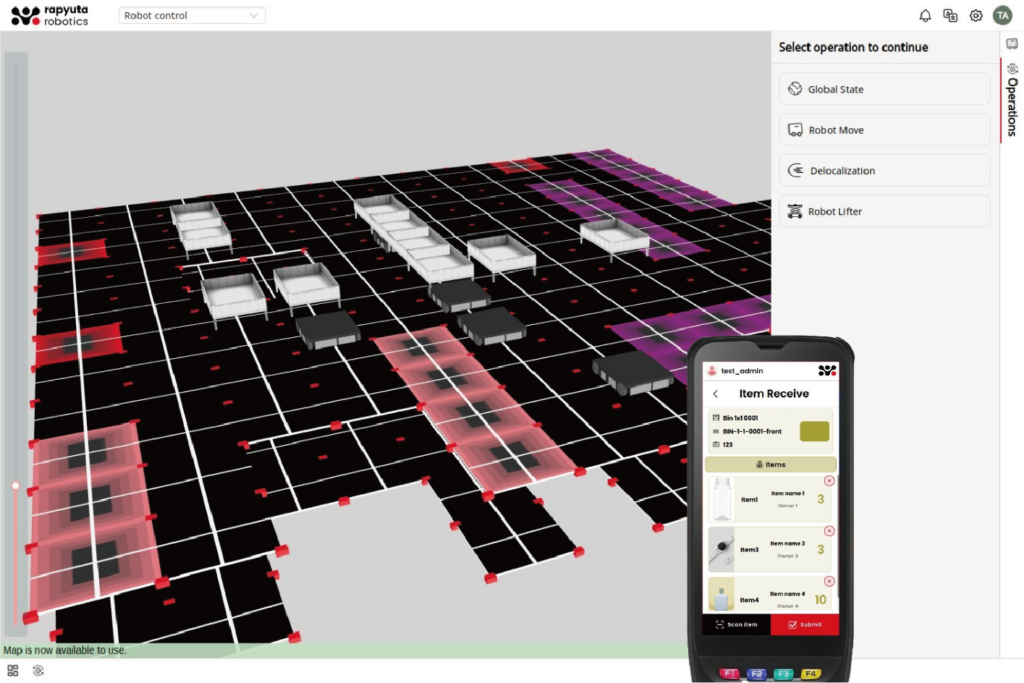Go back from Item Receive on handheld
This screenshot has width=1024, height=683.
716,394
